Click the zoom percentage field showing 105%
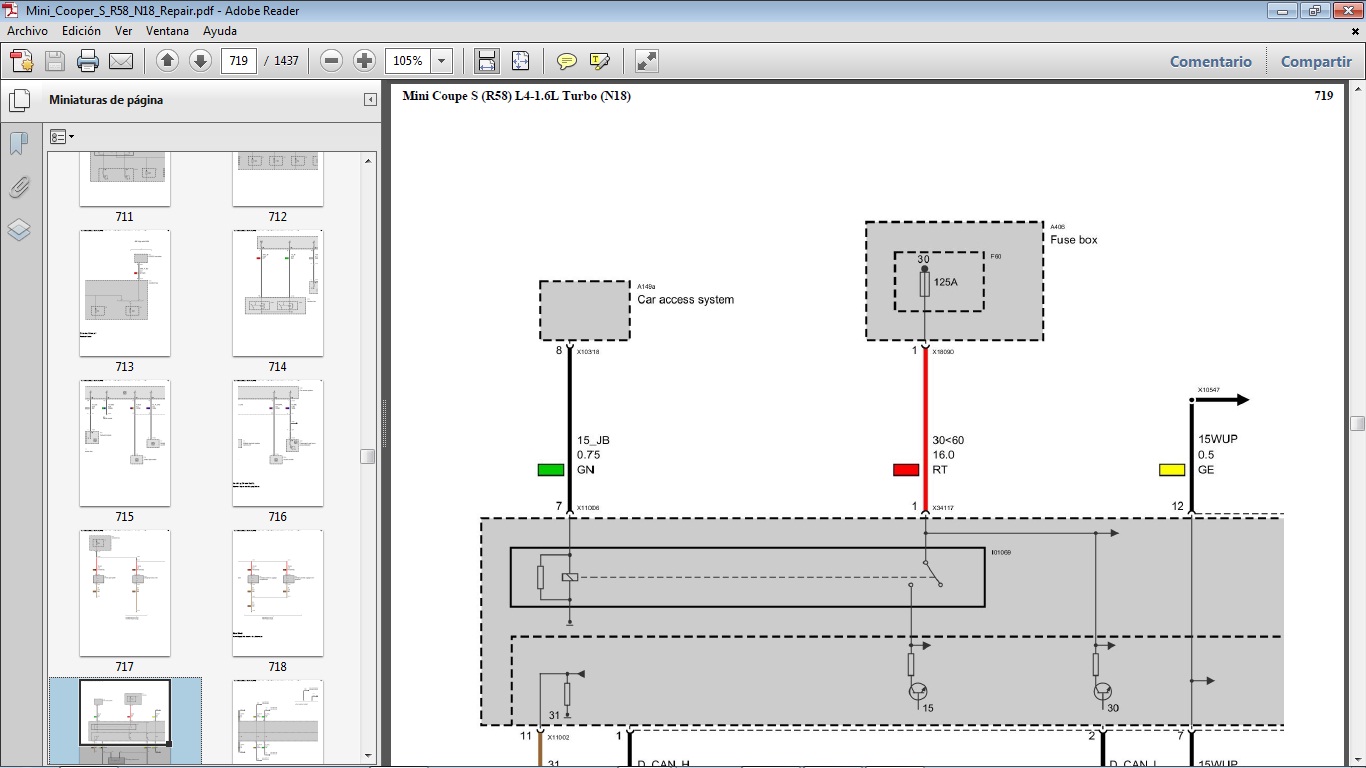This screenshot has height=768, width=1366. 408,61
